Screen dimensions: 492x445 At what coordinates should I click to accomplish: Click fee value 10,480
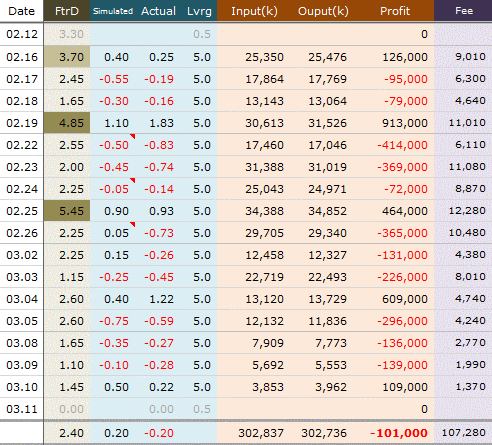467,233
